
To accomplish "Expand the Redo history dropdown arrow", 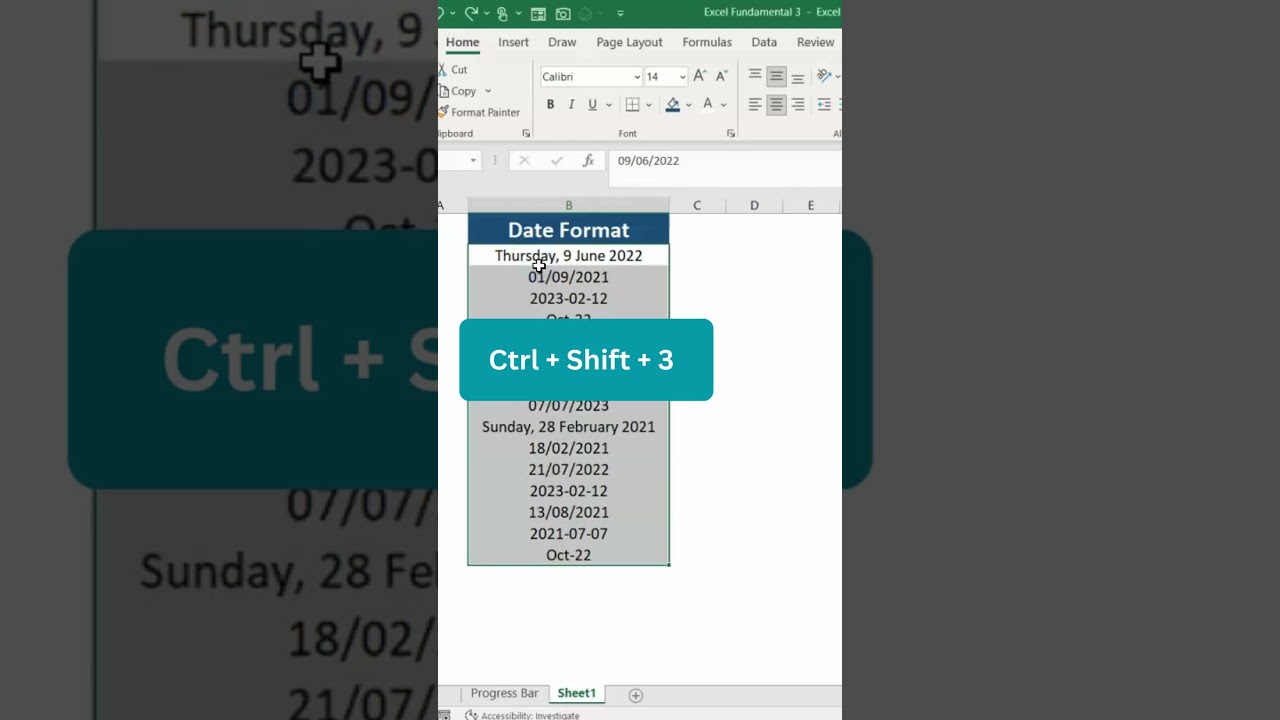I will pos(486,13).
